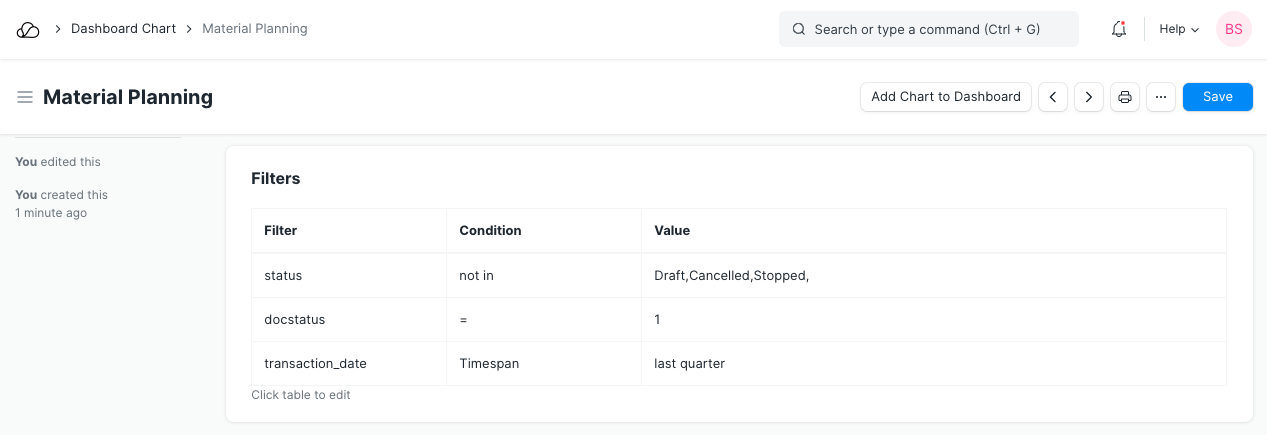Click Add Chart to Dashboard
The image size is (1267, 435).
[x=945, y=97]
